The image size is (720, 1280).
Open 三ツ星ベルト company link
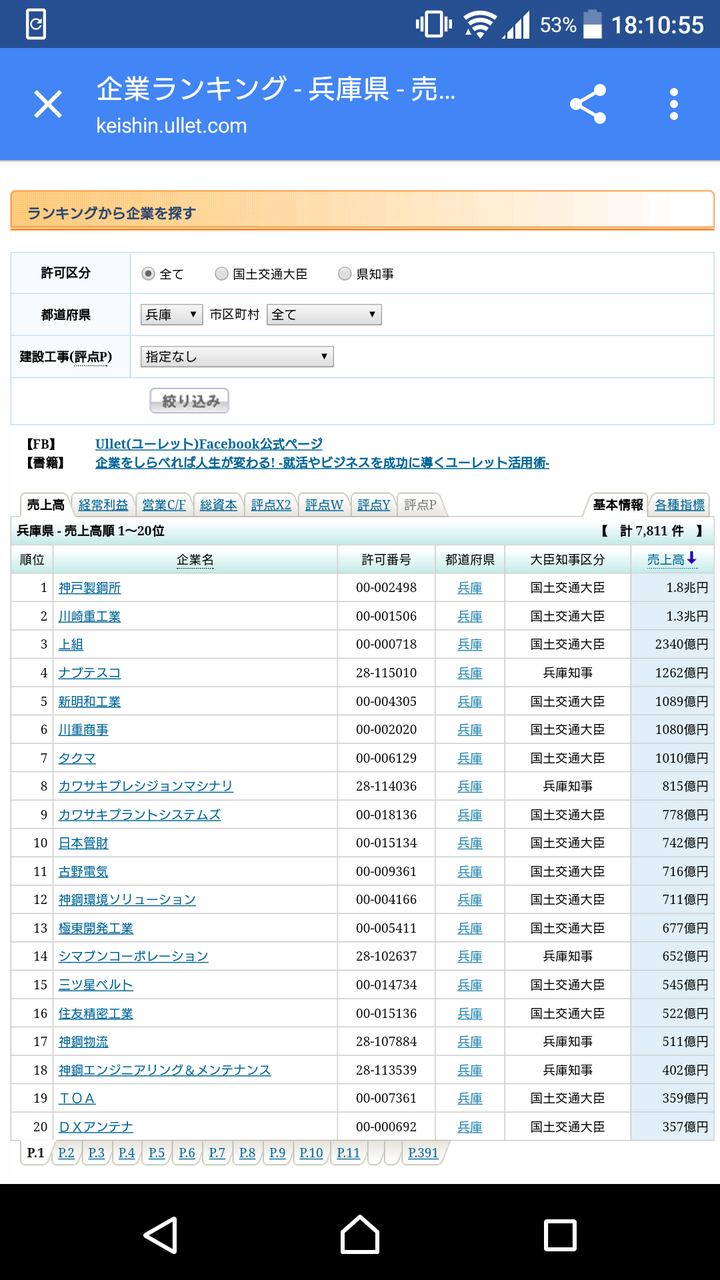click(x=96, y=984)
